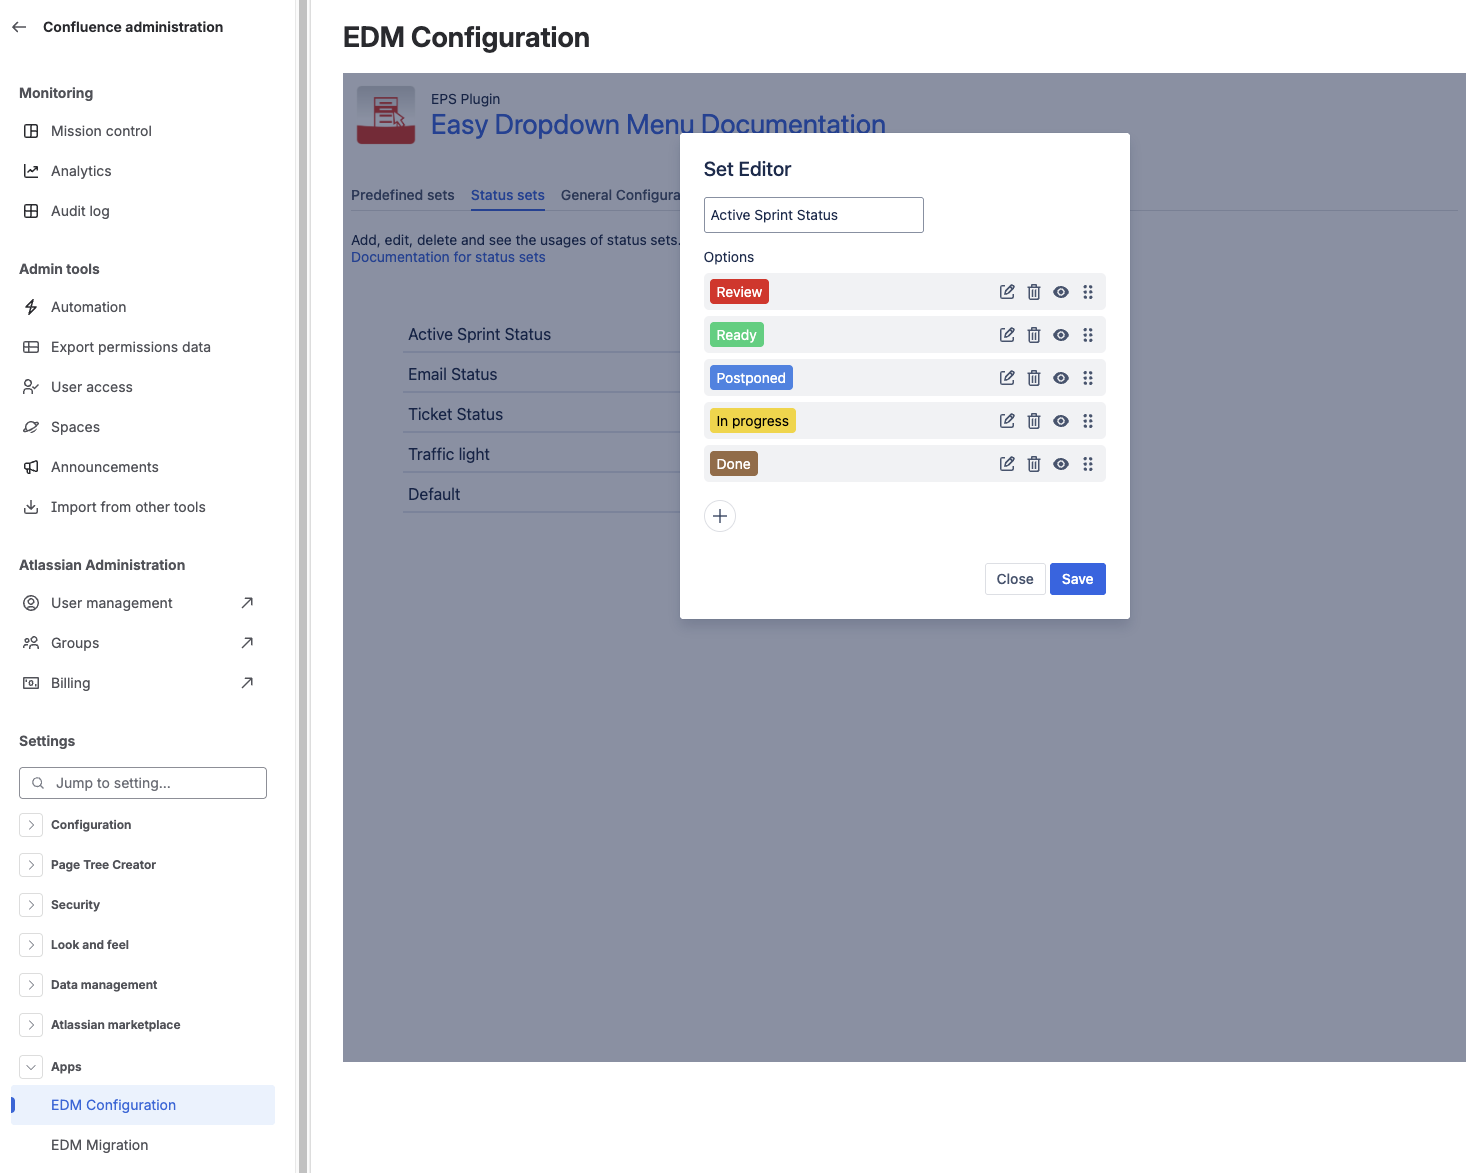1483x1173 pixels.
Task: Open Billing external link arrow
Action: [x=247, y=683]
